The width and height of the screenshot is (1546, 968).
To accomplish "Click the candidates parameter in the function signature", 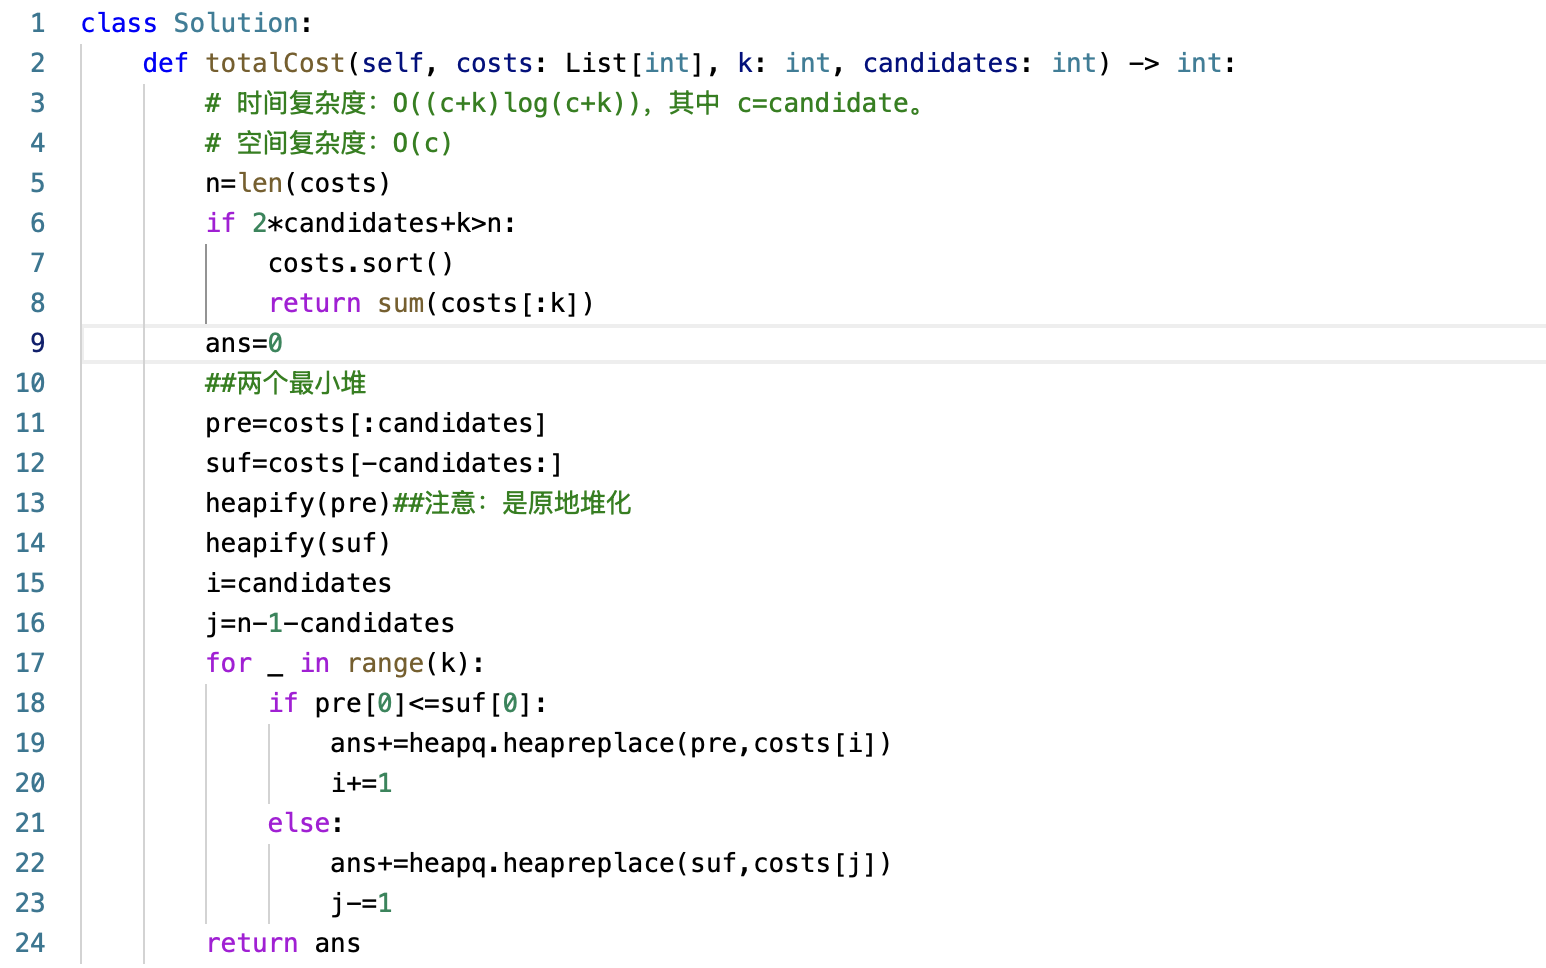I will [x=938, y=62].
